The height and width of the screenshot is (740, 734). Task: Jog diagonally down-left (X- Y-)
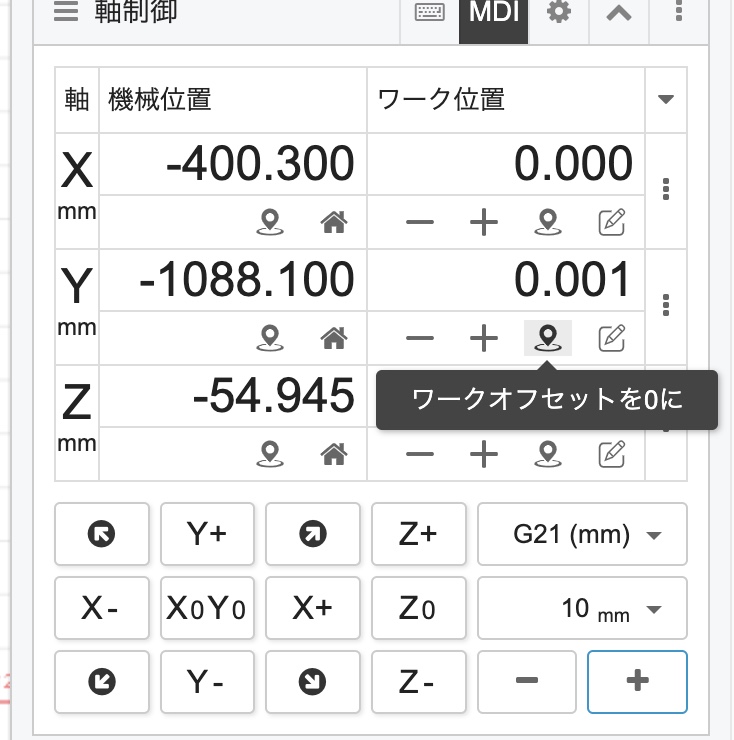[101, 682]
